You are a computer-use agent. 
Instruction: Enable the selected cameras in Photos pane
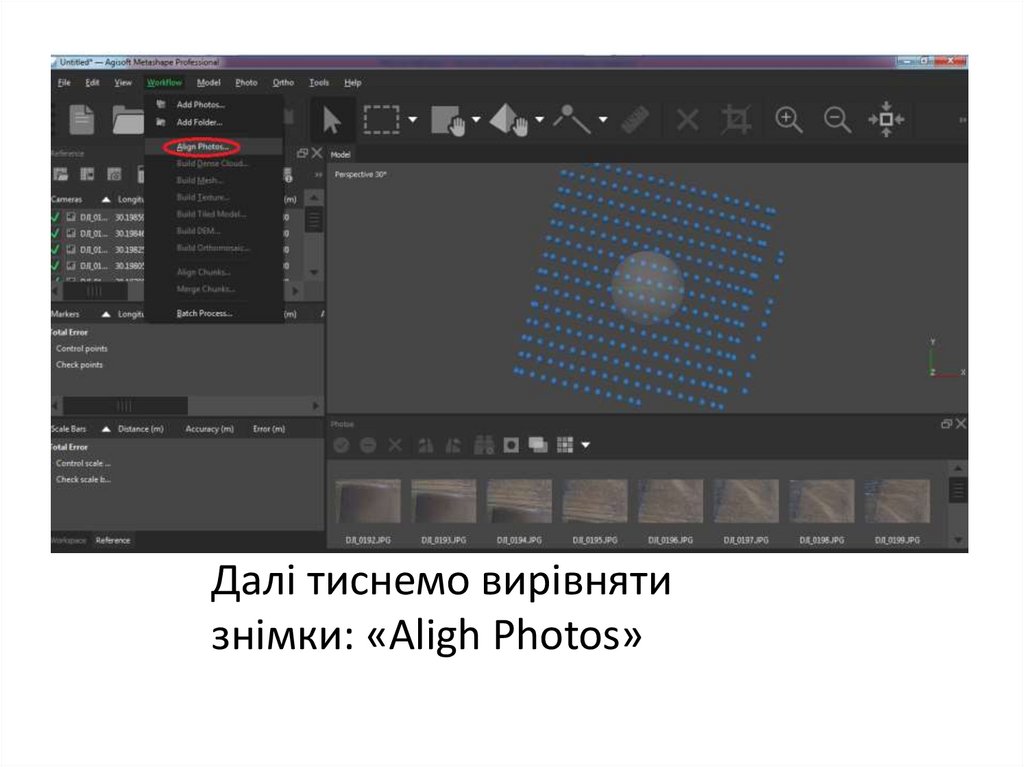[344, 443]
